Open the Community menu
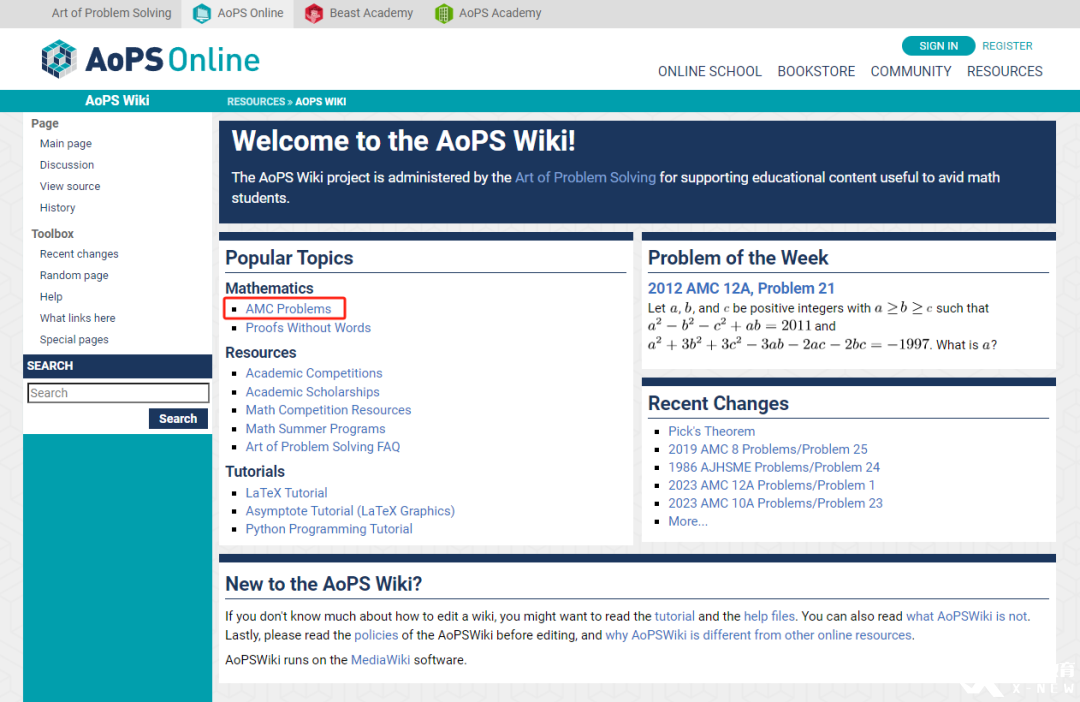Image resolution: width=1080 pixels, height=702 pixels. [x=911, y=72]
